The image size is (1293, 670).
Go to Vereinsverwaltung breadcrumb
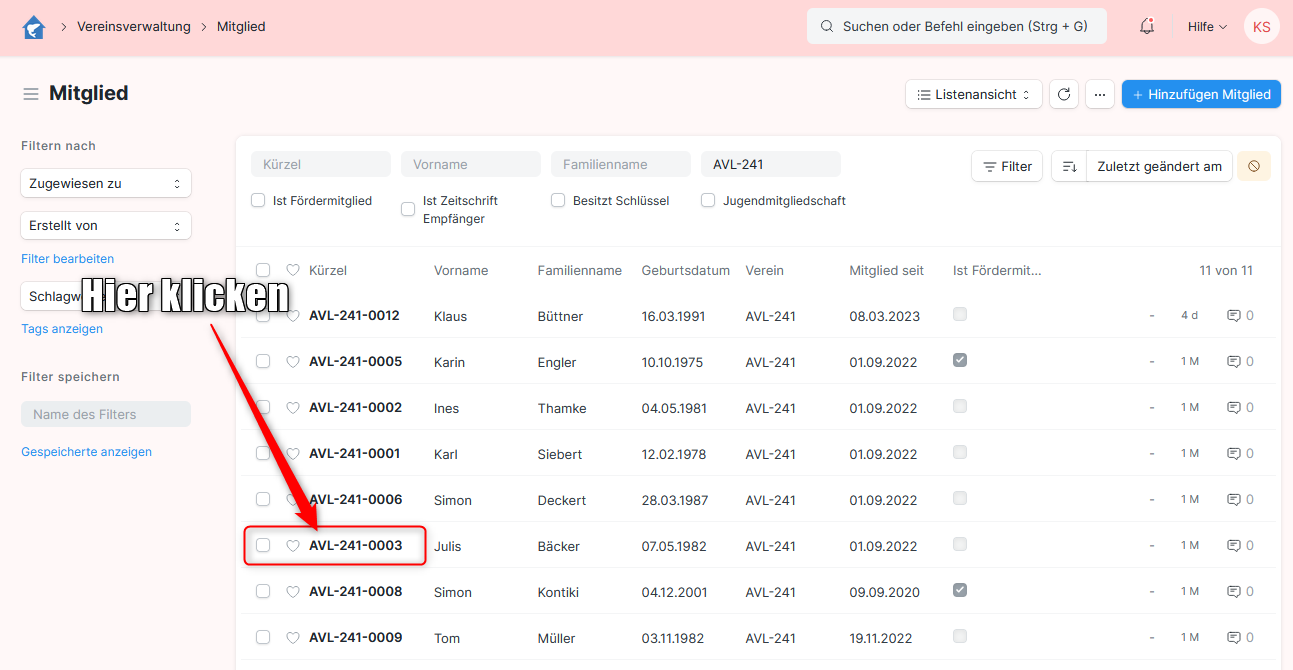pyautogui.click(x=134, y=27)
